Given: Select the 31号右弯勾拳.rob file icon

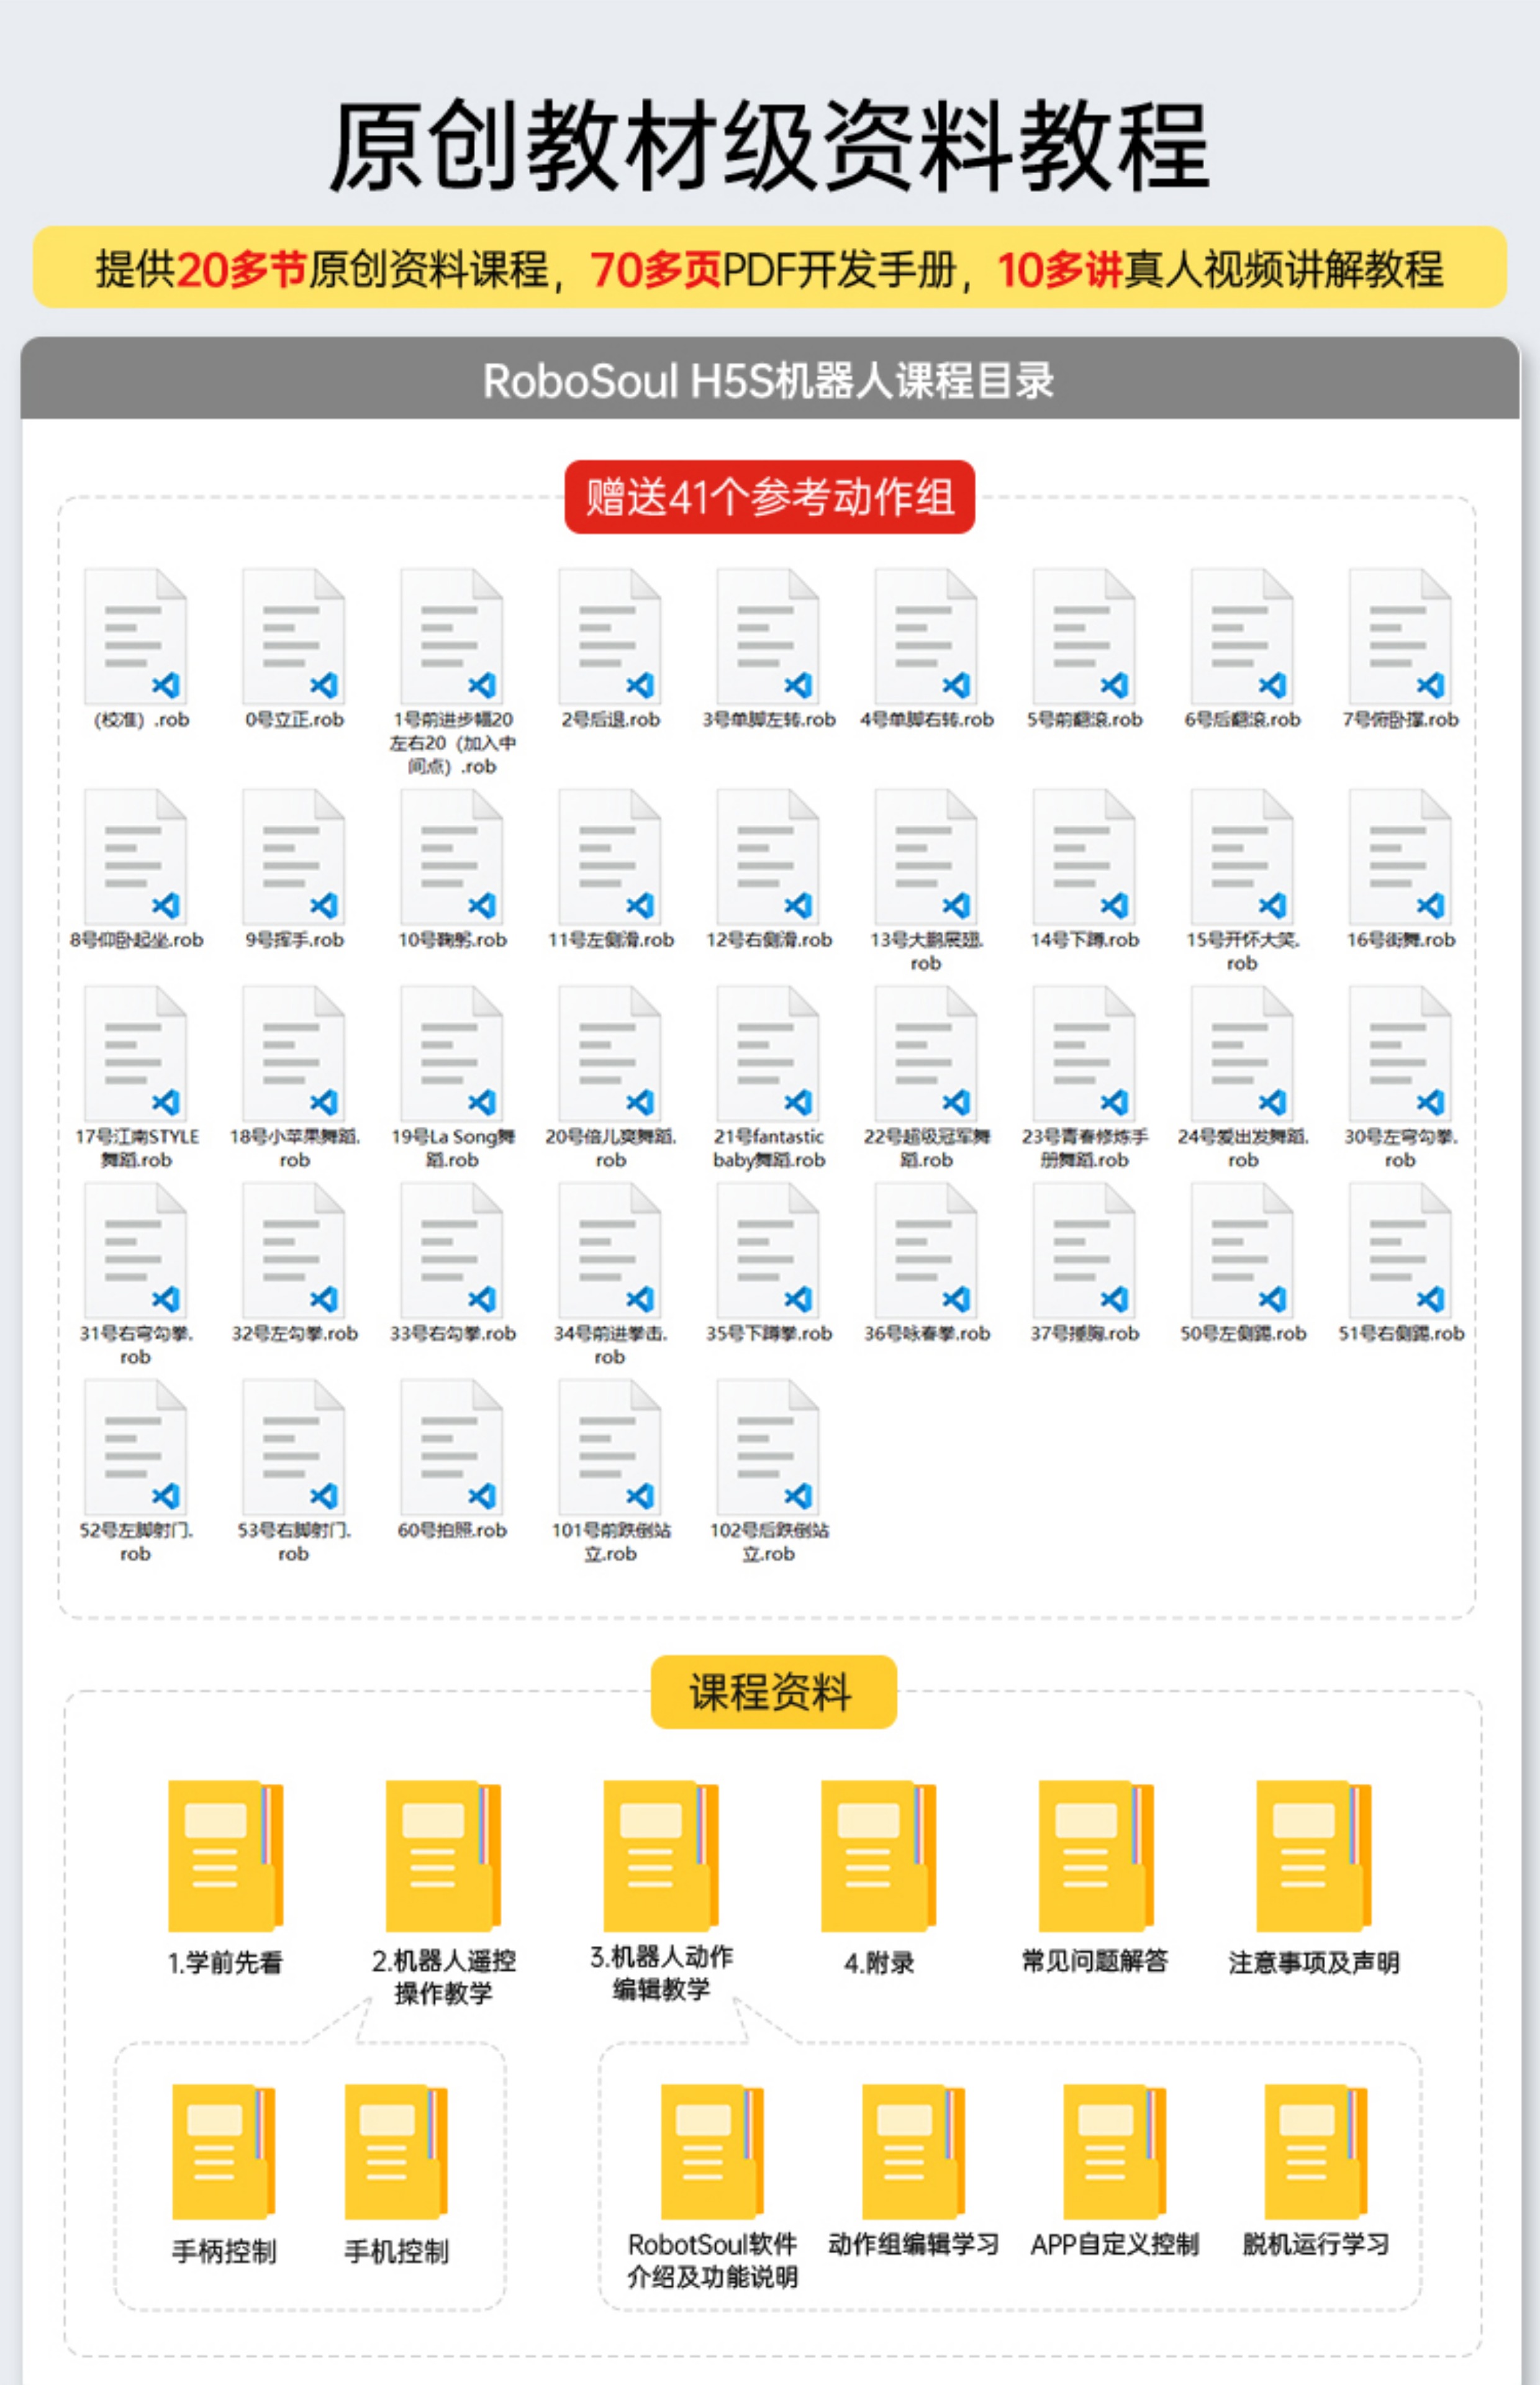Looking at the screenshot, I should (x=135, y=1251).
